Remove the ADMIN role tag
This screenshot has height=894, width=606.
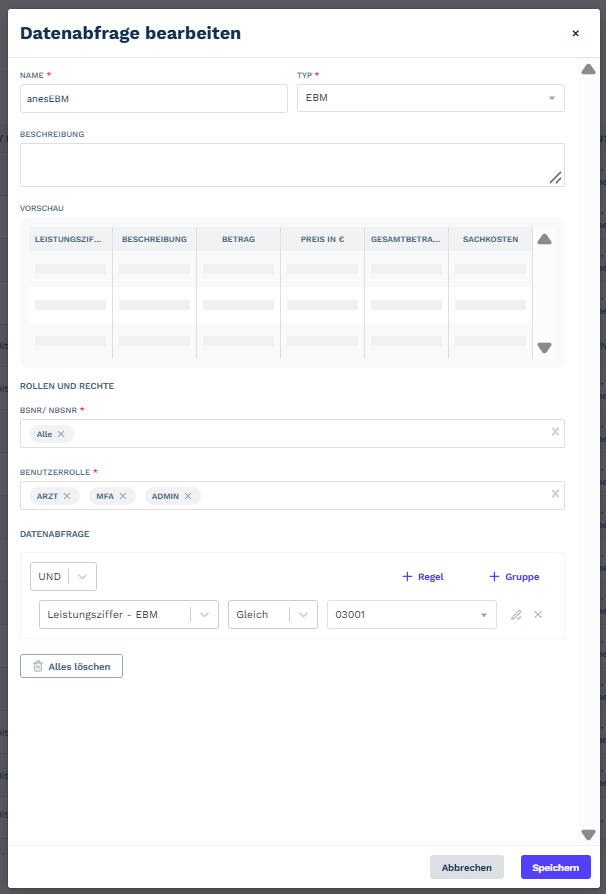(188, 496)
